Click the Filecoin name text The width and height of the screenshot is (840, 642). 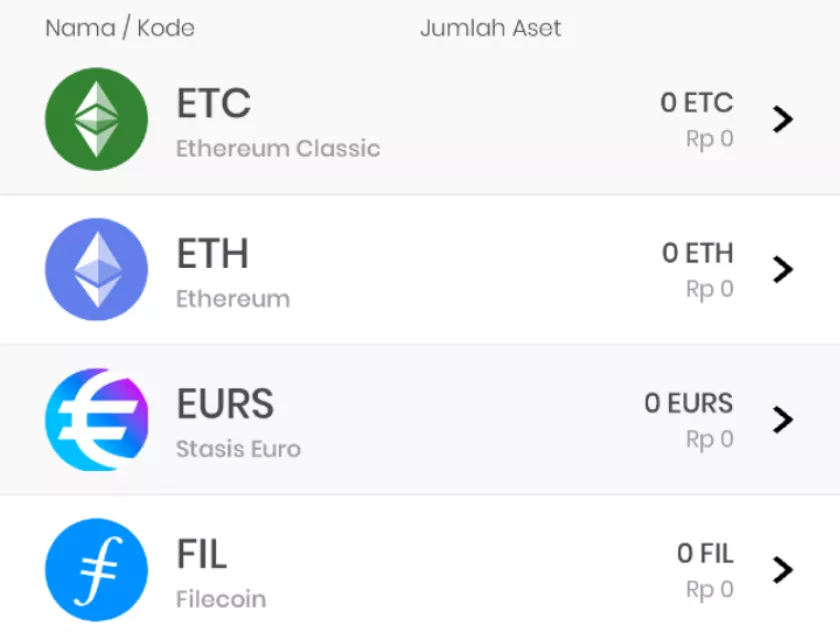click(221, 599)
